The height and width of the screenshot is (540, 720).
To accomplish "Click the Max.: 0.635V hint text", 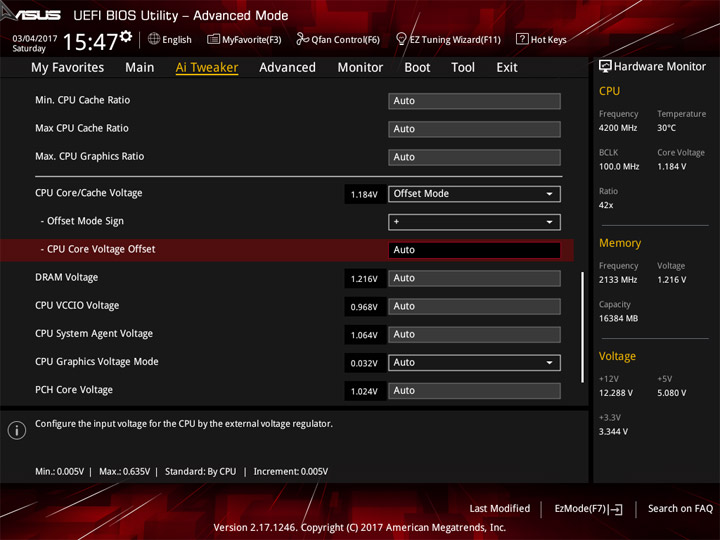I will [x=124, y=472].
